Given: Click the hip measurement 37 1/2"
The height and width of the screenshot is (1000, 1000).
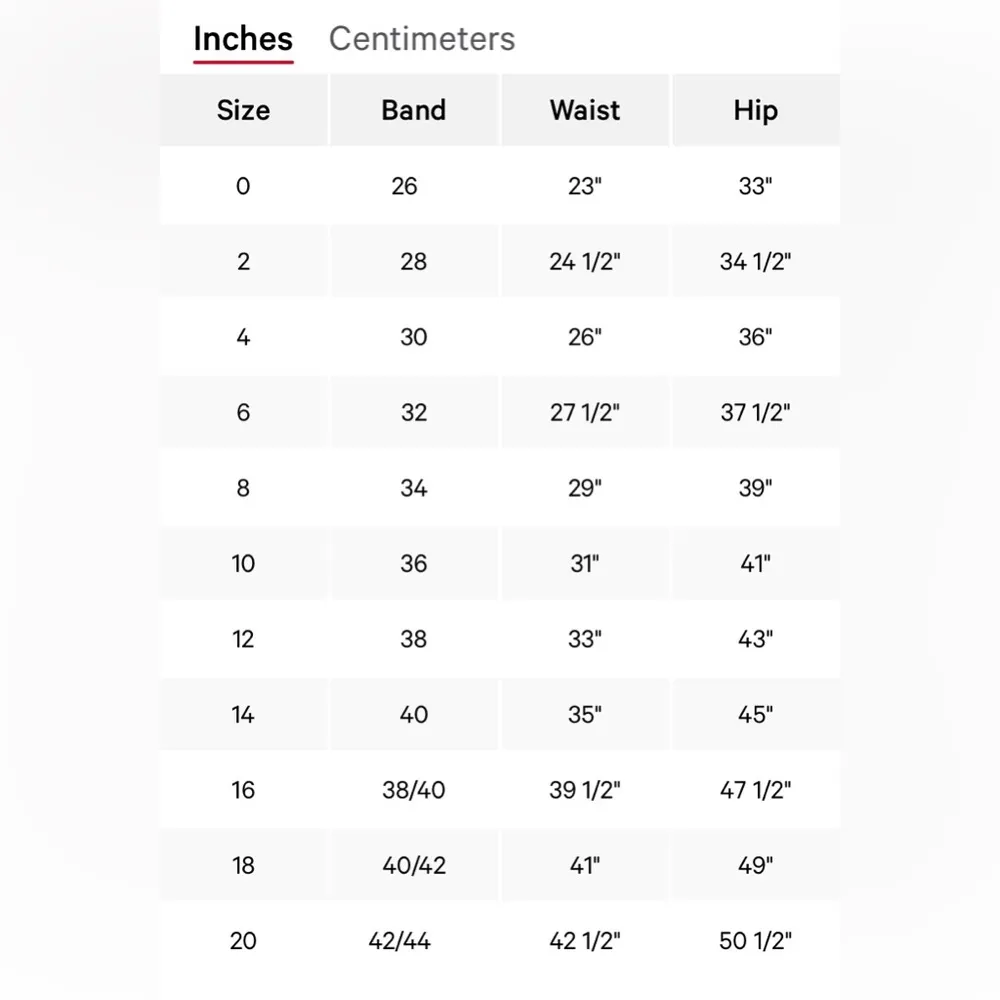Looking at the screenshot, I should (x=755, y=413).
